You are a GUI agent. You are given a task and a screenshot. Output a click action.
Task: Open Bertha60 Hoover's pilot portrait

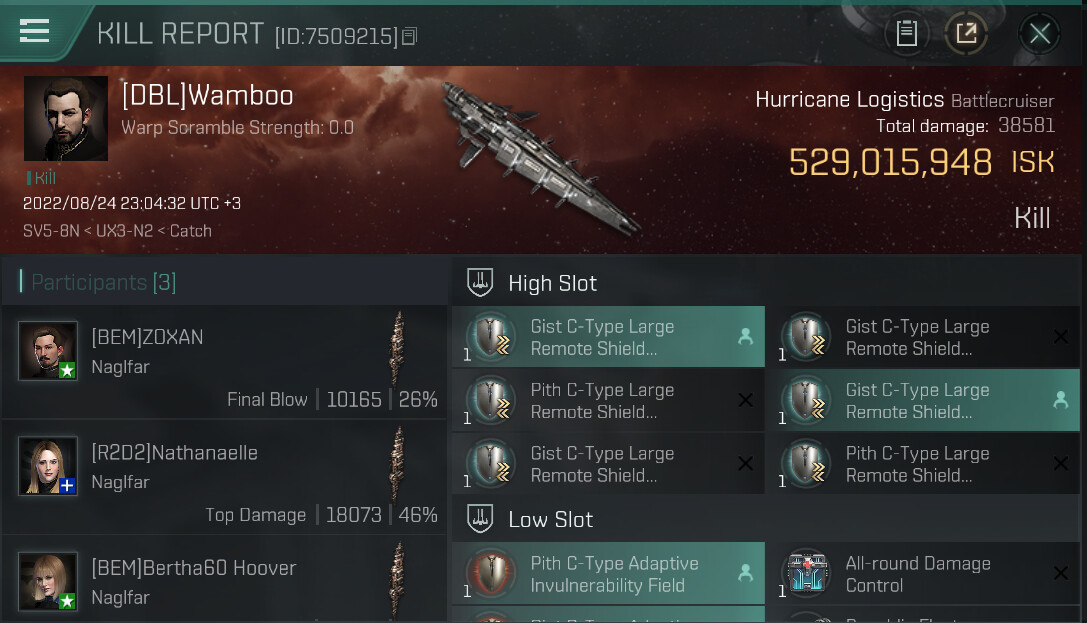click(48, 581)
